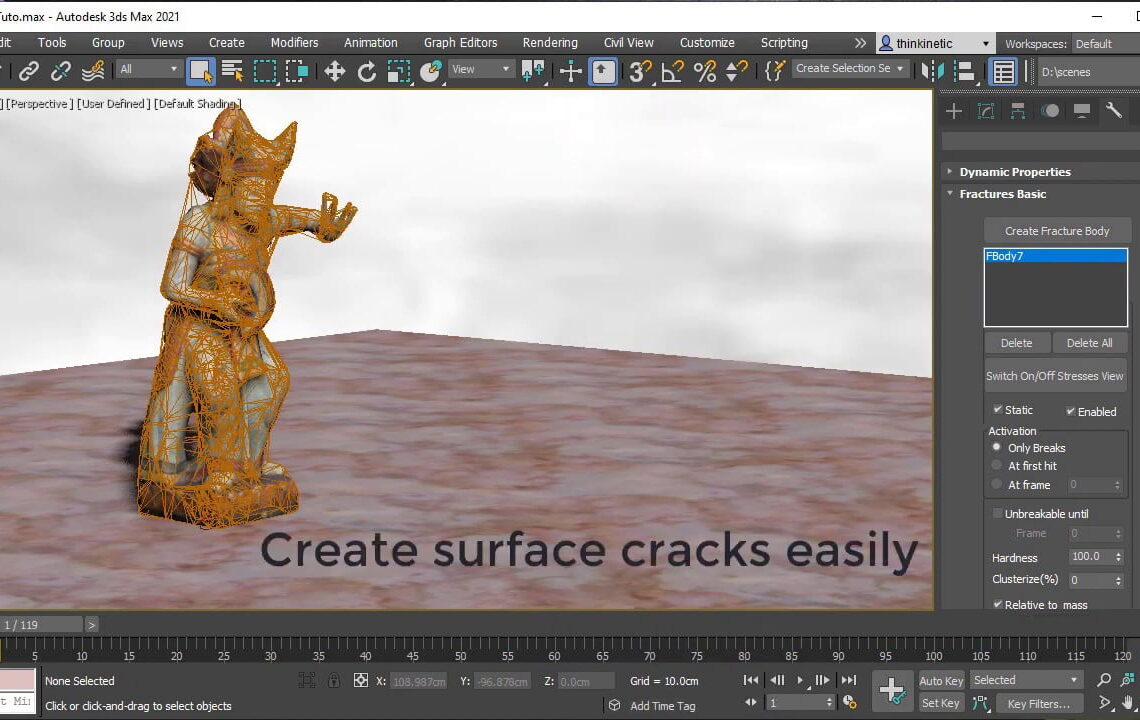Activate the Select and Rotate tool

coord(365,70)
